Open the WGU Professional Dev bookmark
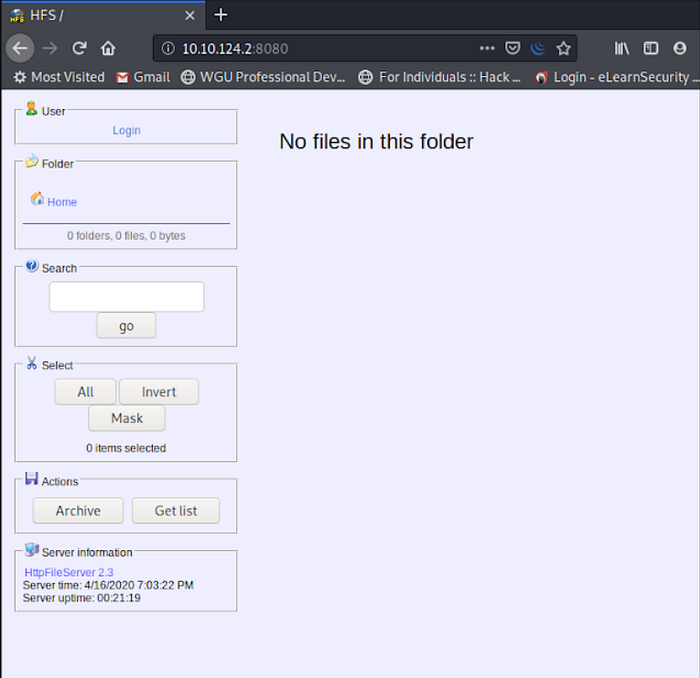This screenshot has height=678, width=700. tap(263, 77)
